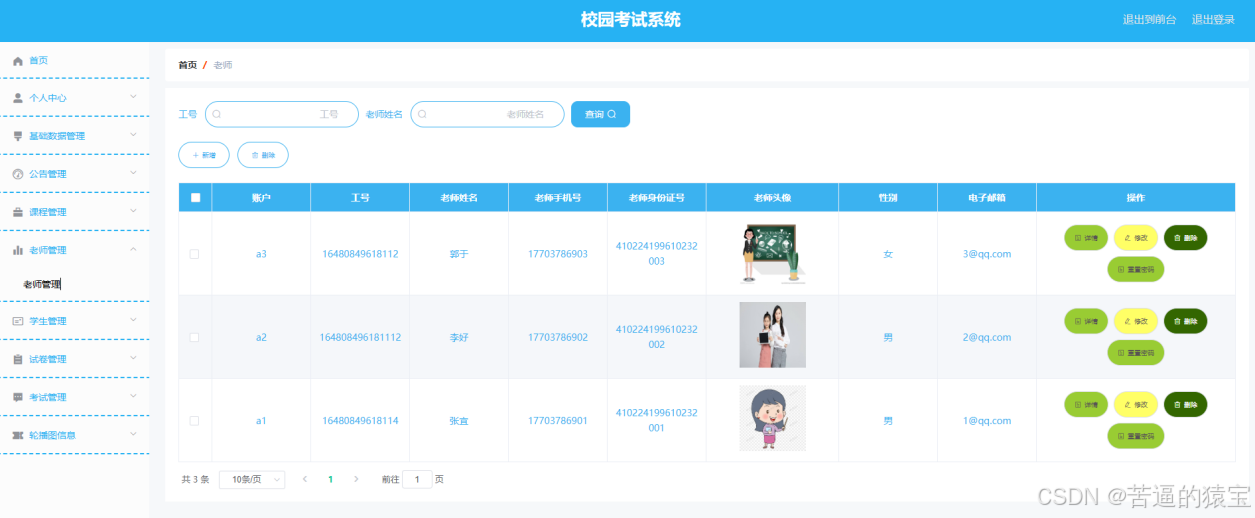Expand the 公告管理 menu chevron
The height and width of the screenshot is (518, 1255).
click(x=134, y=173)
